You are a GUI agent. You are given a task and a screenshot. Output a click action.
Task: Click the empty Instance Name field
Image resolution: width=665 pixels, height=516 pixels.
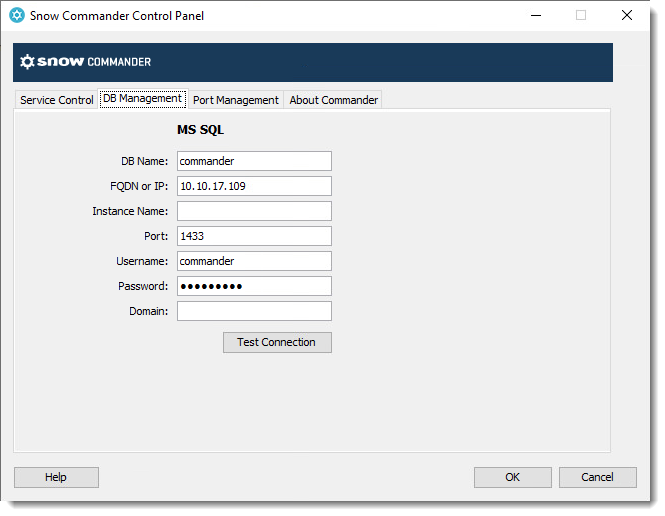point(254,211)
